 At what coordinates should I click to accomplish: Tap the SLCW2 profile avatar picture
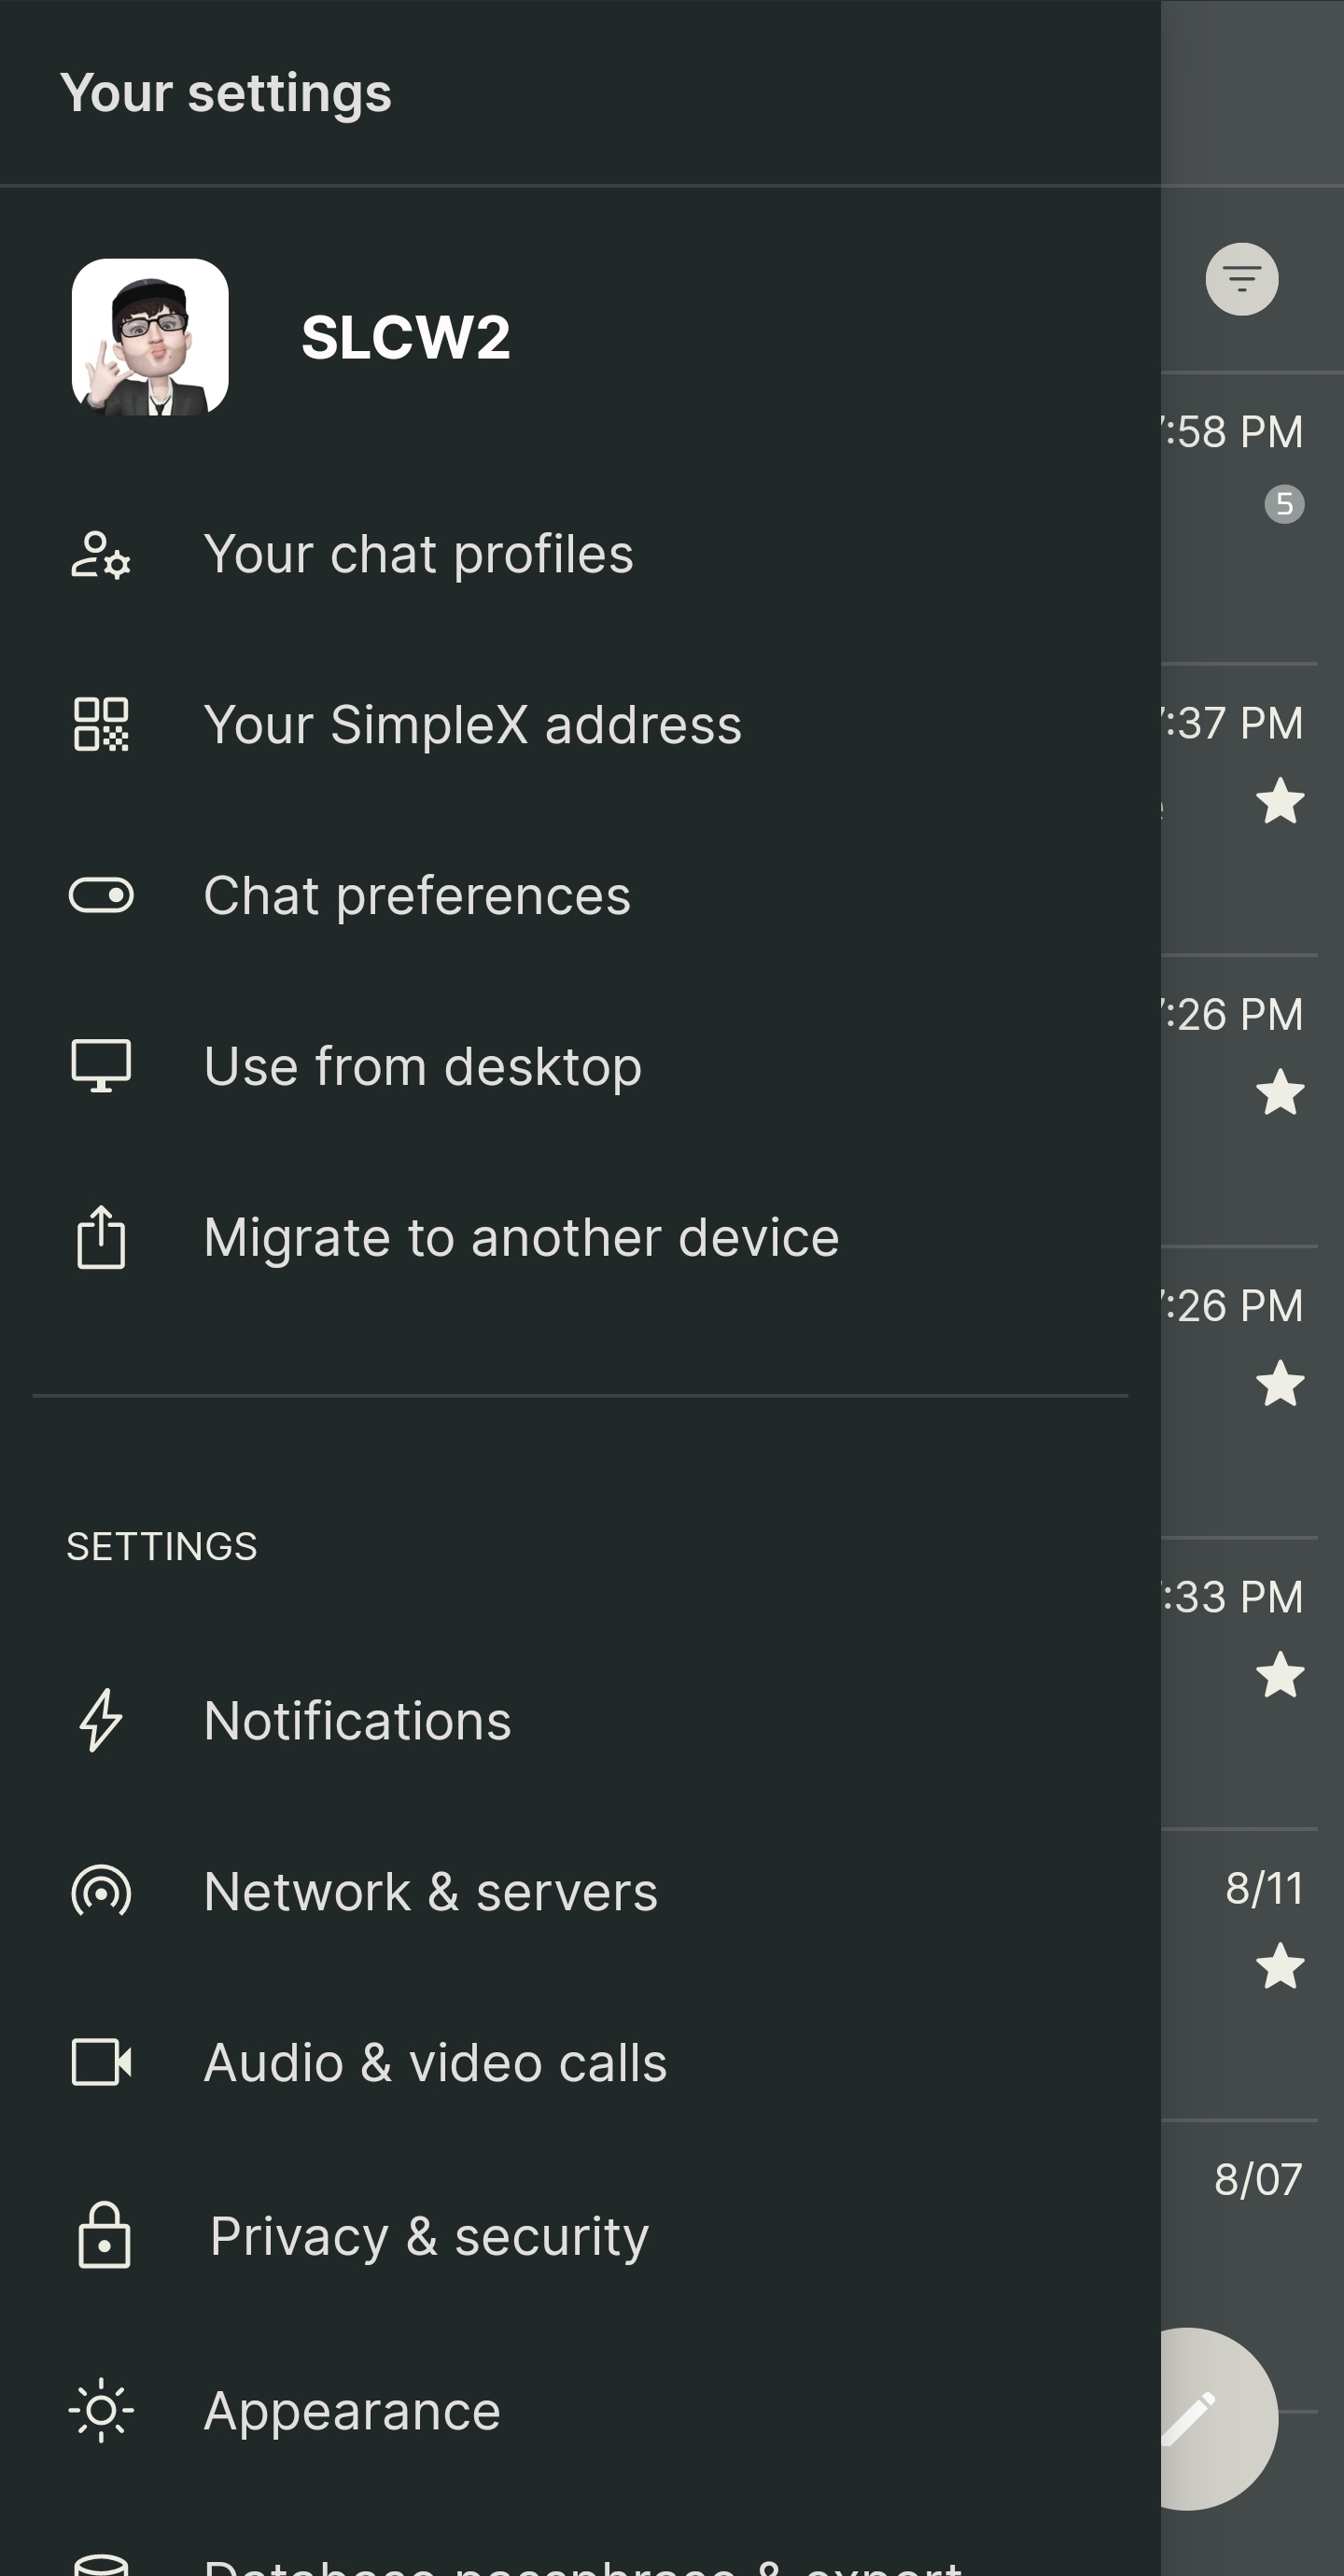(150, 337)
